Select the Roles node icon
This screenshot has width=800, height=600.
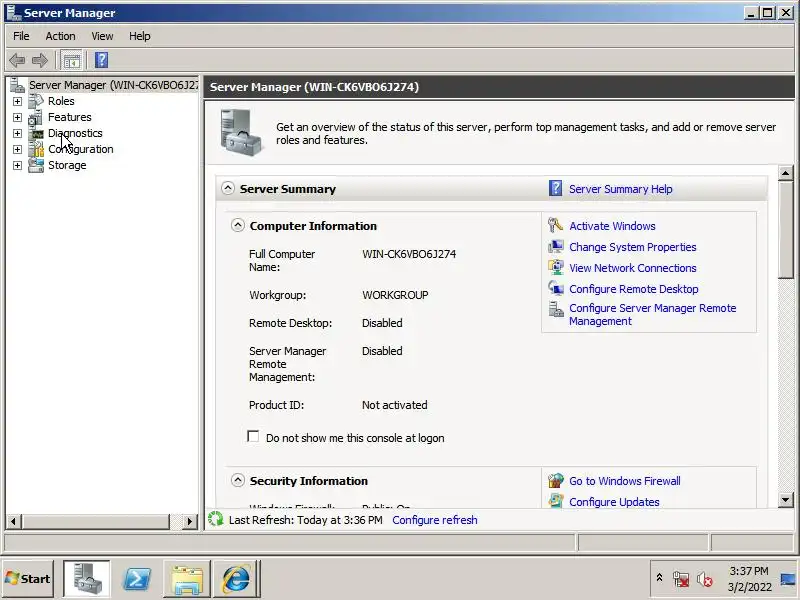[x=36, y=101]
